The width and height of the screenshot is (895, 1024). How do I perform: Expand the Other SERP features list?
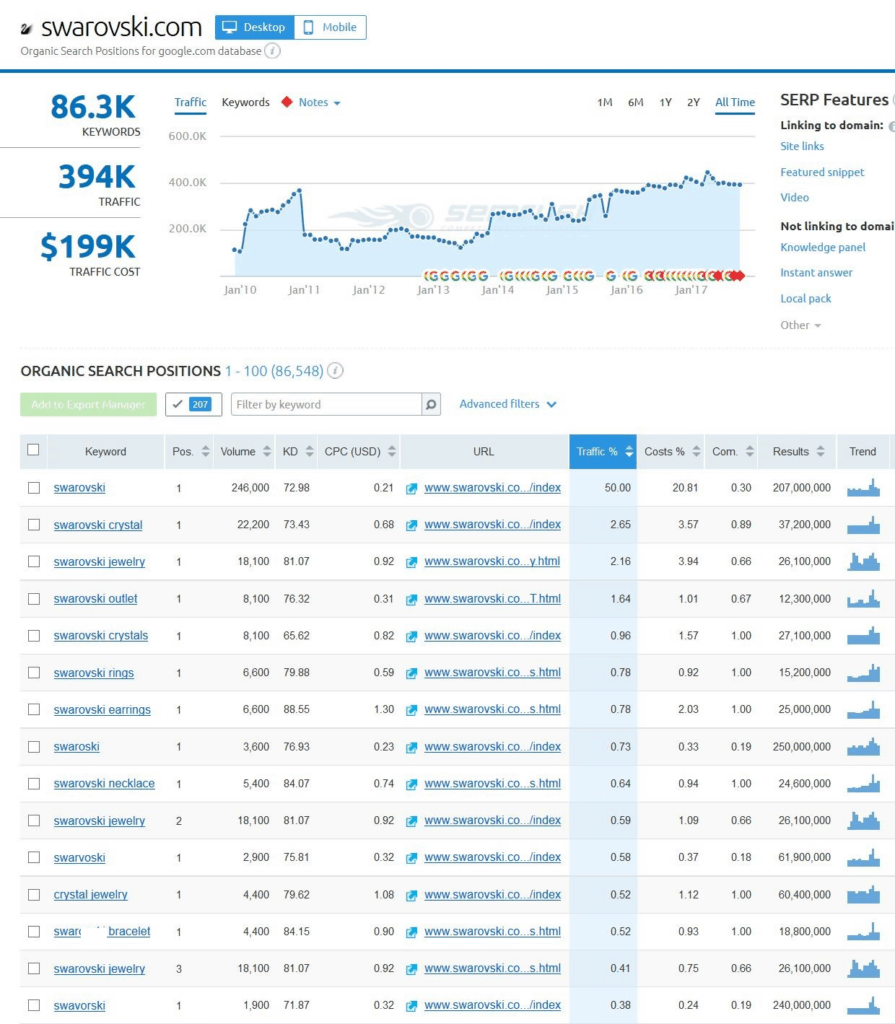click(x=800, y=325)
